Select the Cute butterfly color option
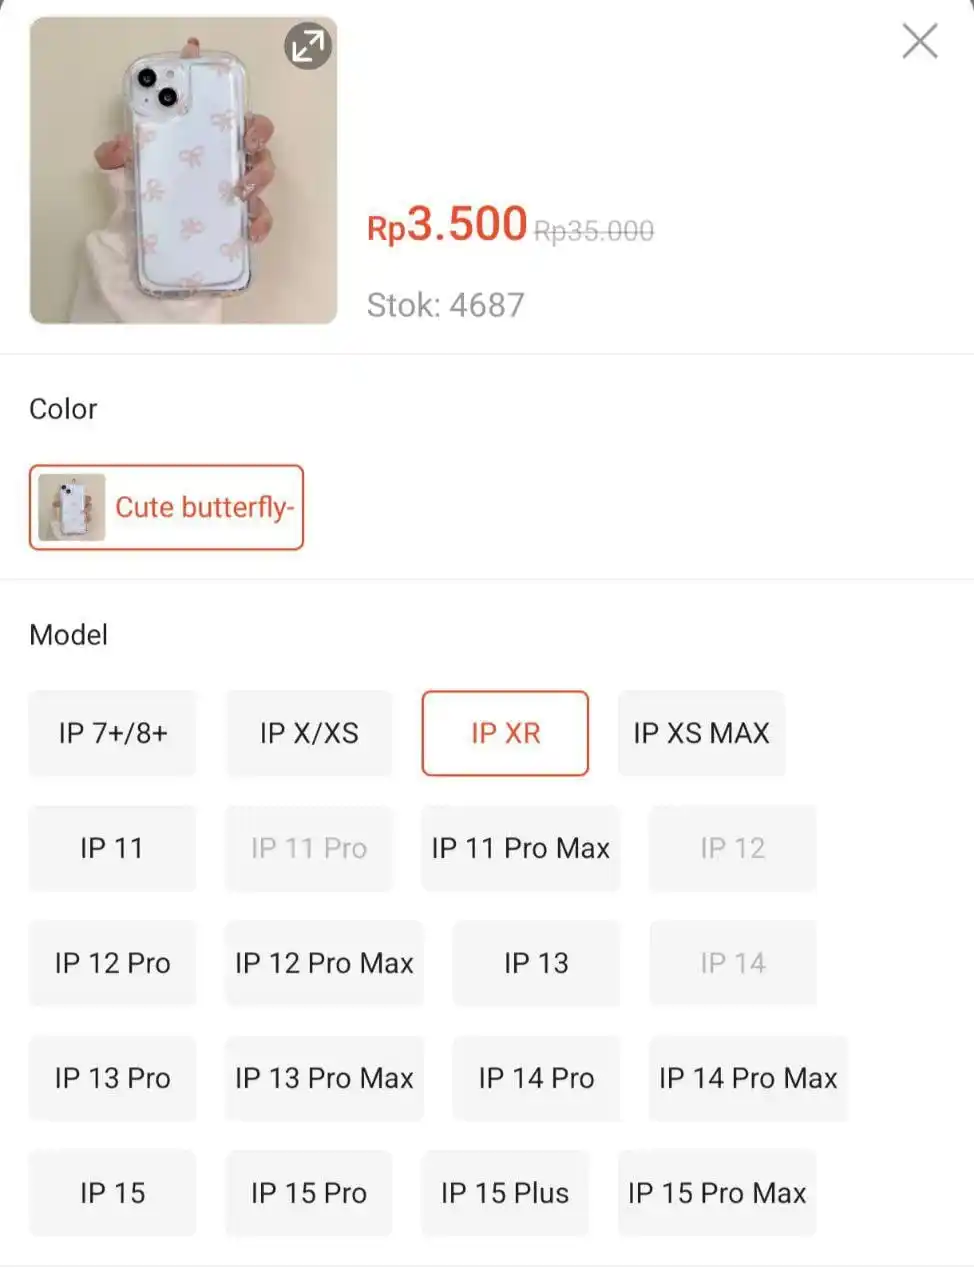974x1280 pixels. 166,507
